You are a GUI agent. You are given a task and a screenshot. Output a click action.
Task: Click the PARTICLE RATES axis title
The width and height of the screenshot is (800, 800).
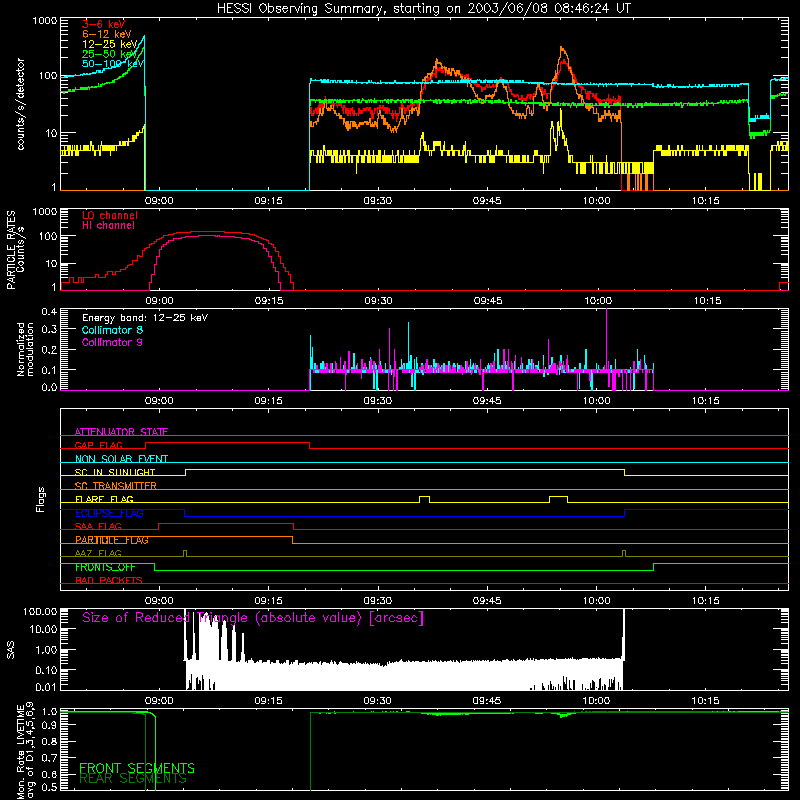[11, 250]
